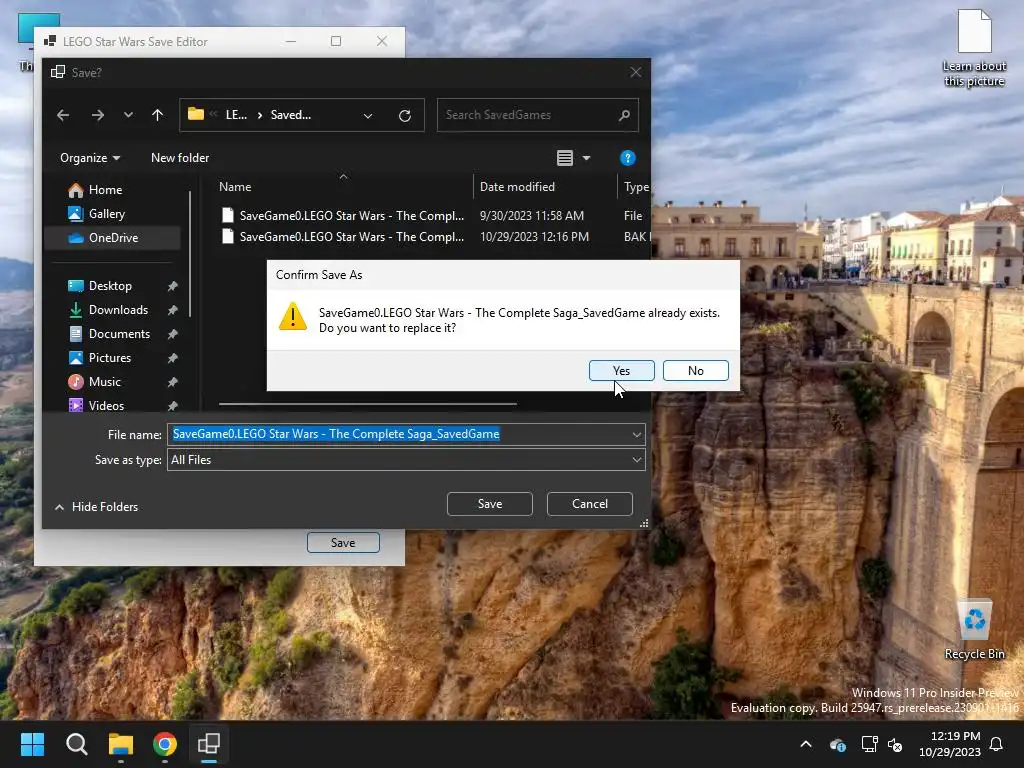
Task: Refresh the SavedGames folder view
Action: pyautogui.click(x=405, y=116)
